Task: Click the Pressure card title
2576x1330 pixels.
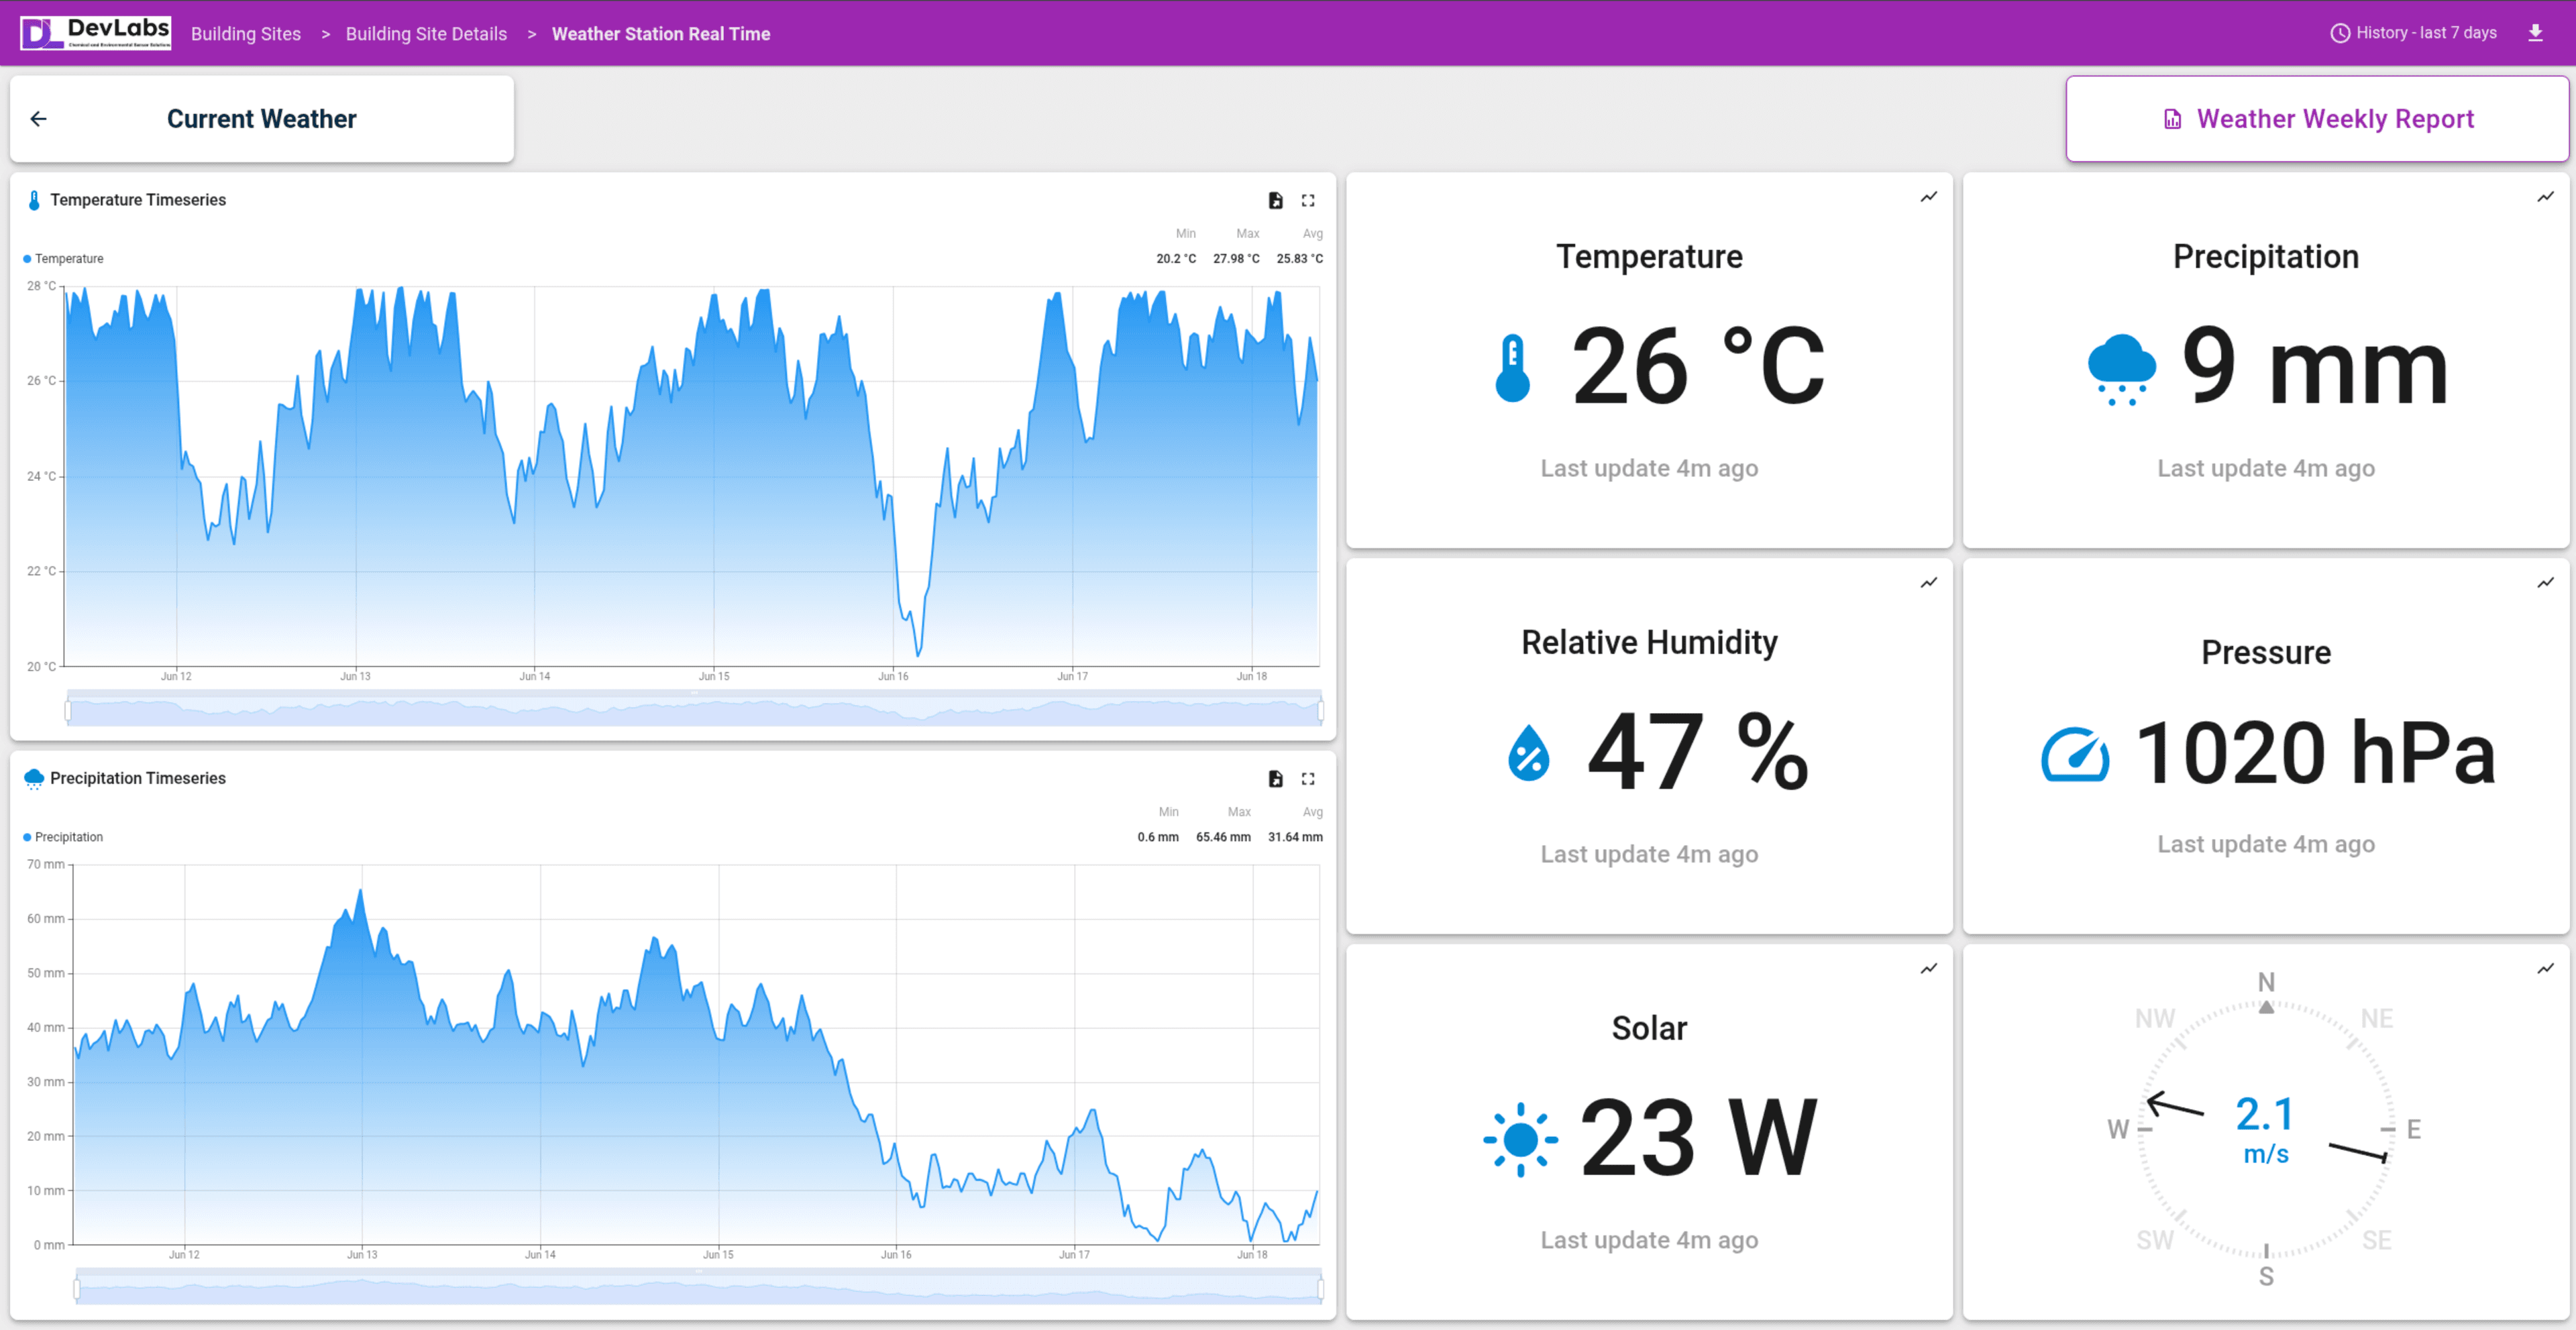Action: click(x=2265, y=652)
